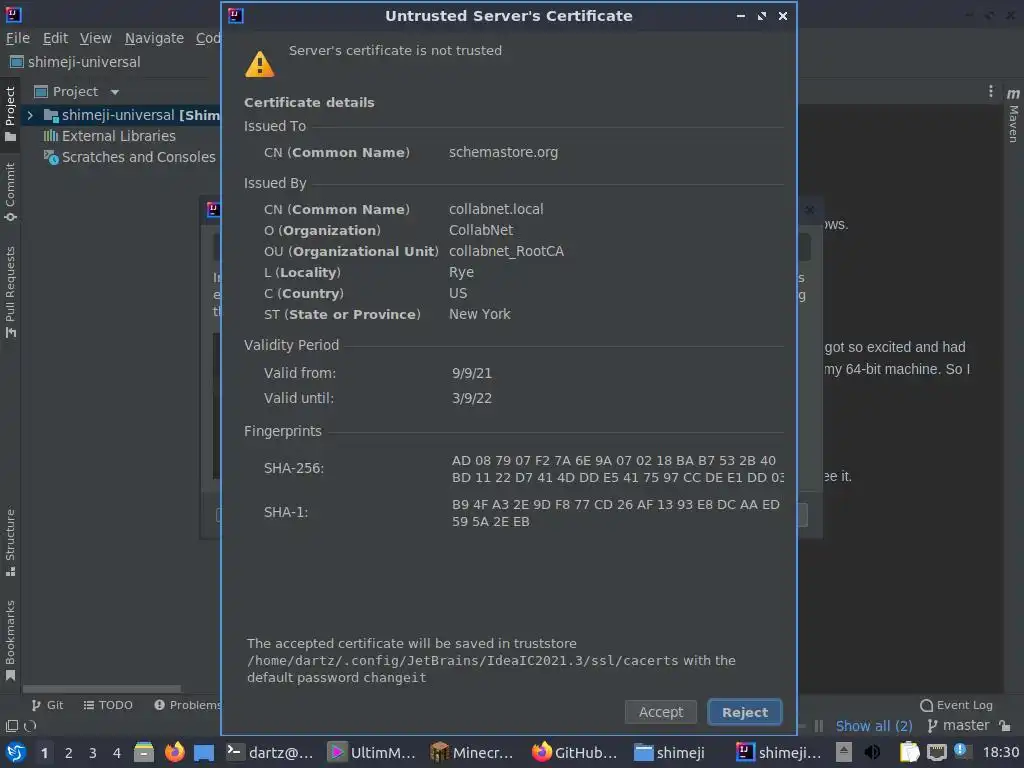Click the Valid until date 3/9/22
This screenshot has height=768, width=1024.
(x=472, y=398)
